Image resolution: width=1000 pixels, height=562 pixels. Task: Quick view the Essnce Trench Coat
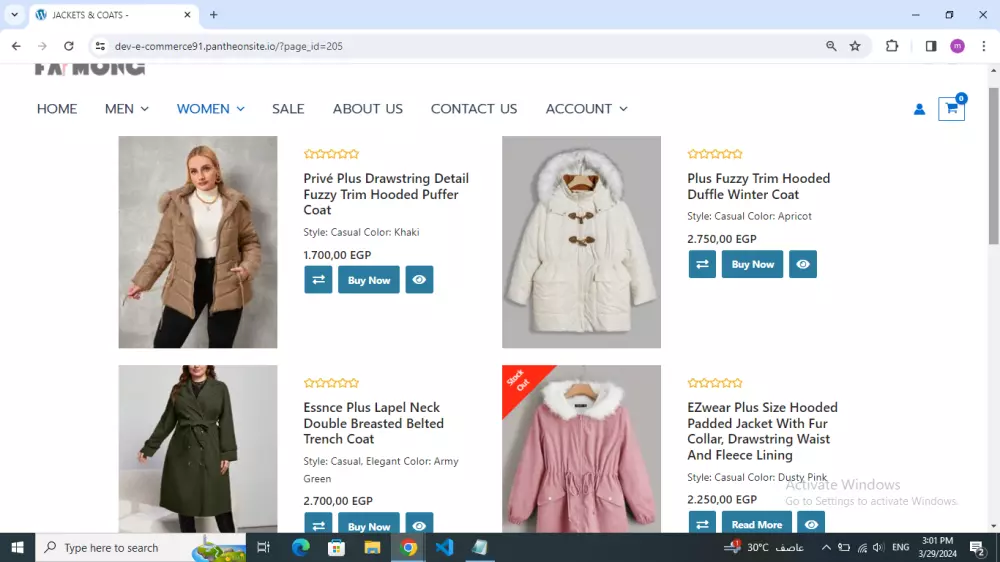click(x=419, y=524)
